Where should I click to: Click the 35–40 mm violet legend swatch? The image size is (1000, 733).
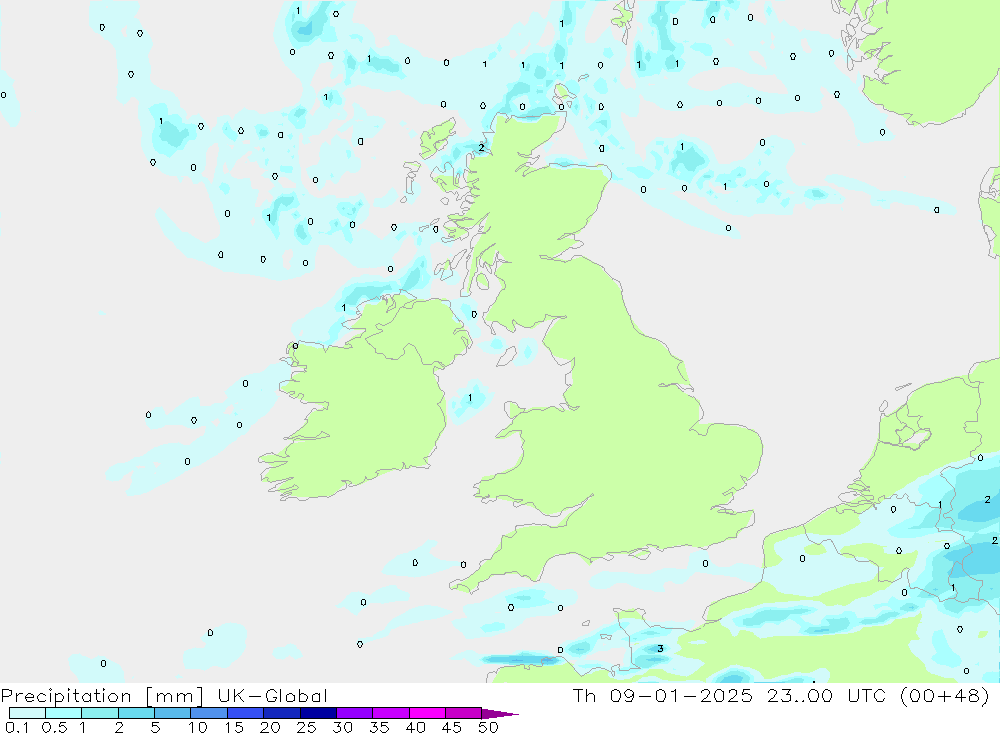click(x=391, y=713)
